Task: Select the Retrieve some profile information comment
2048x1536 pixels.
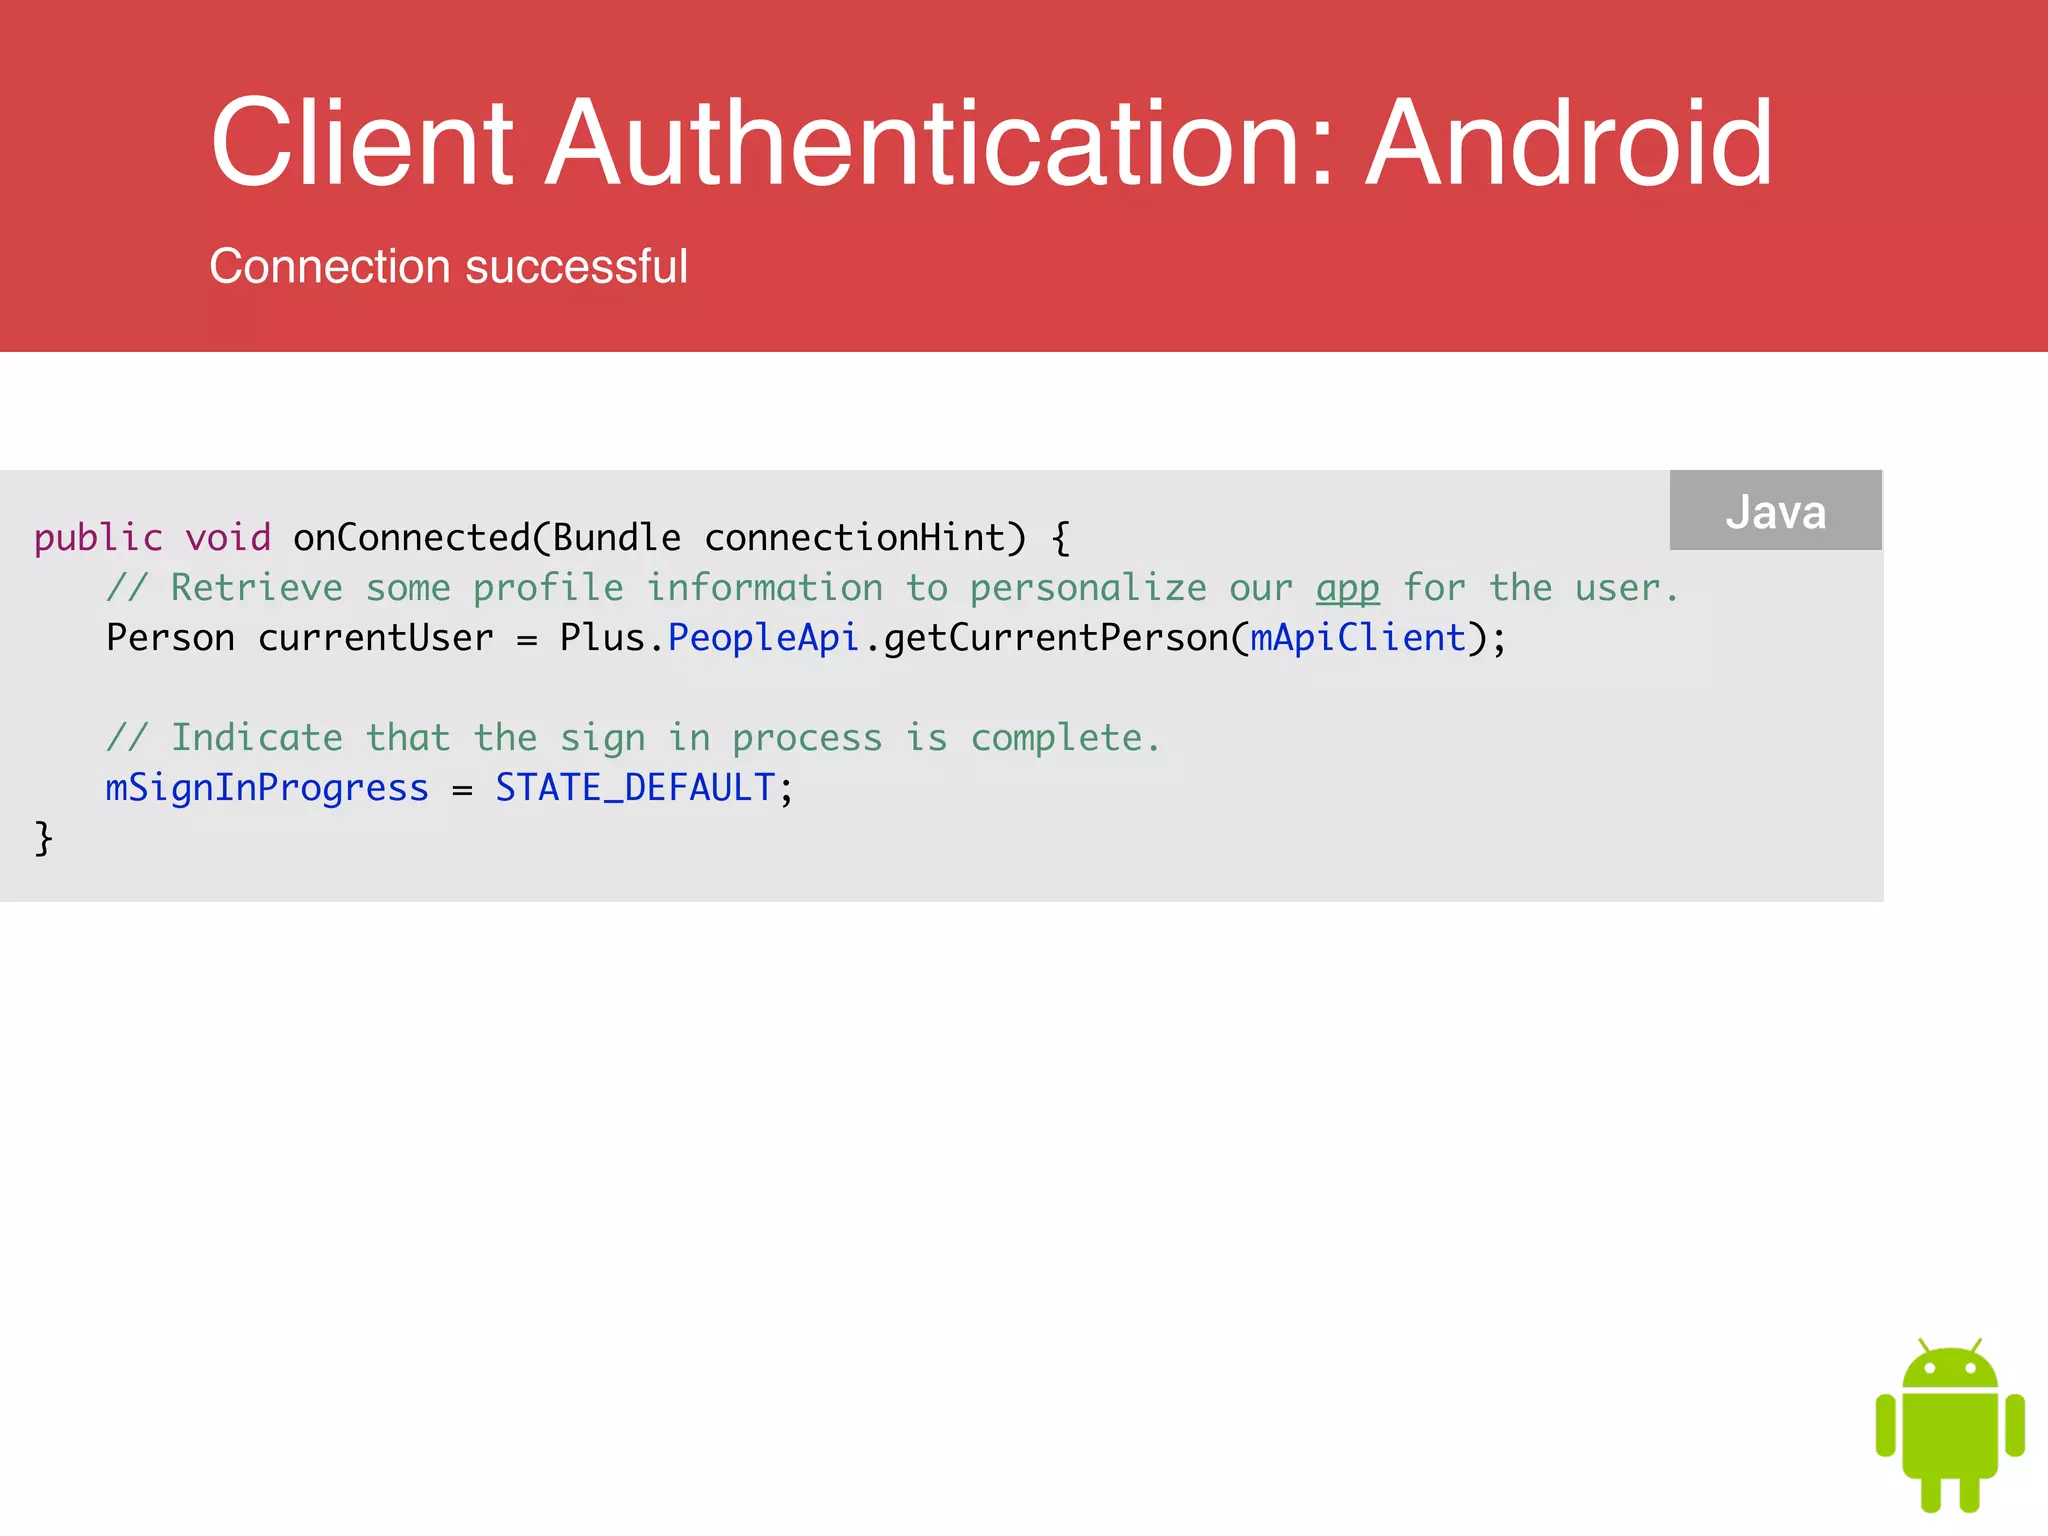Action: click(x=892, y=589)
